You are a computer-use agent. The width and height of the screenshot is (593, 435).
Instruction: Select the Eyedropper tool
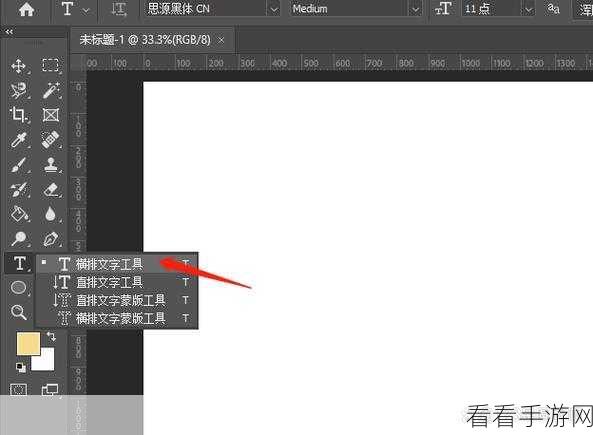pos(19,140)
